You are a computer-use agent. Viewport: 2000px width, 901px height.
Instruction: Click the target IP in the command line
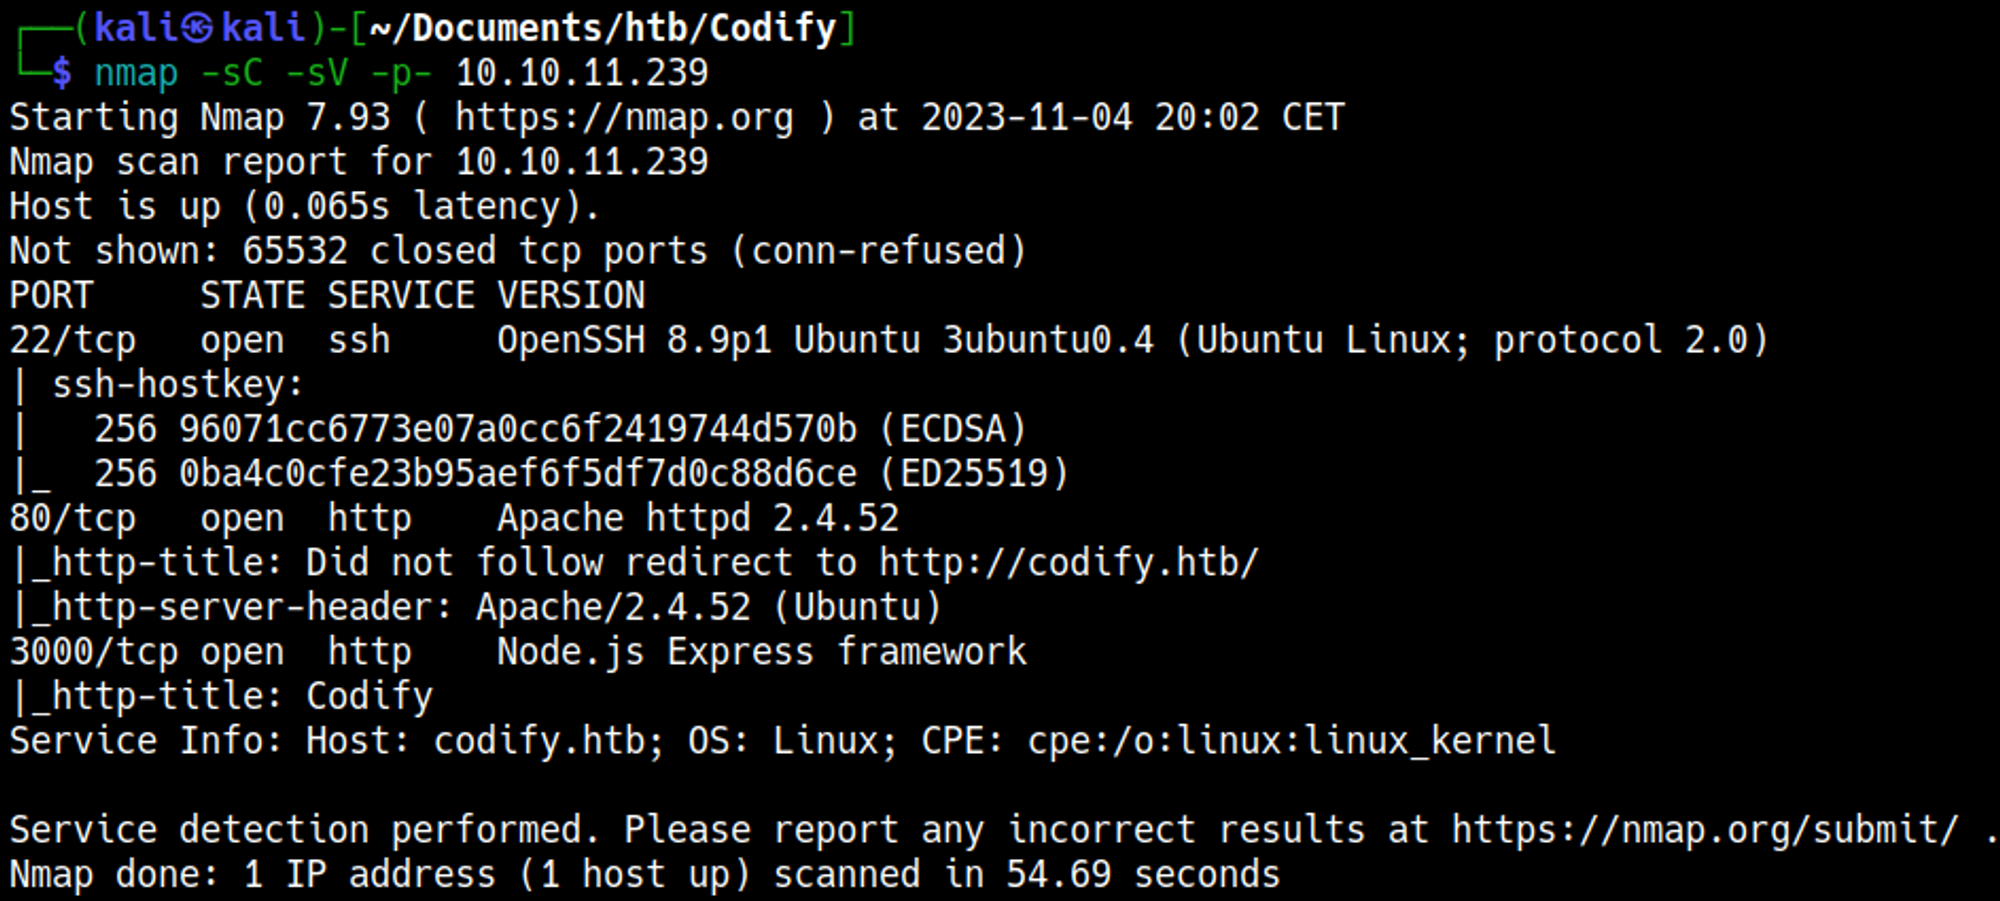(581, 73)
